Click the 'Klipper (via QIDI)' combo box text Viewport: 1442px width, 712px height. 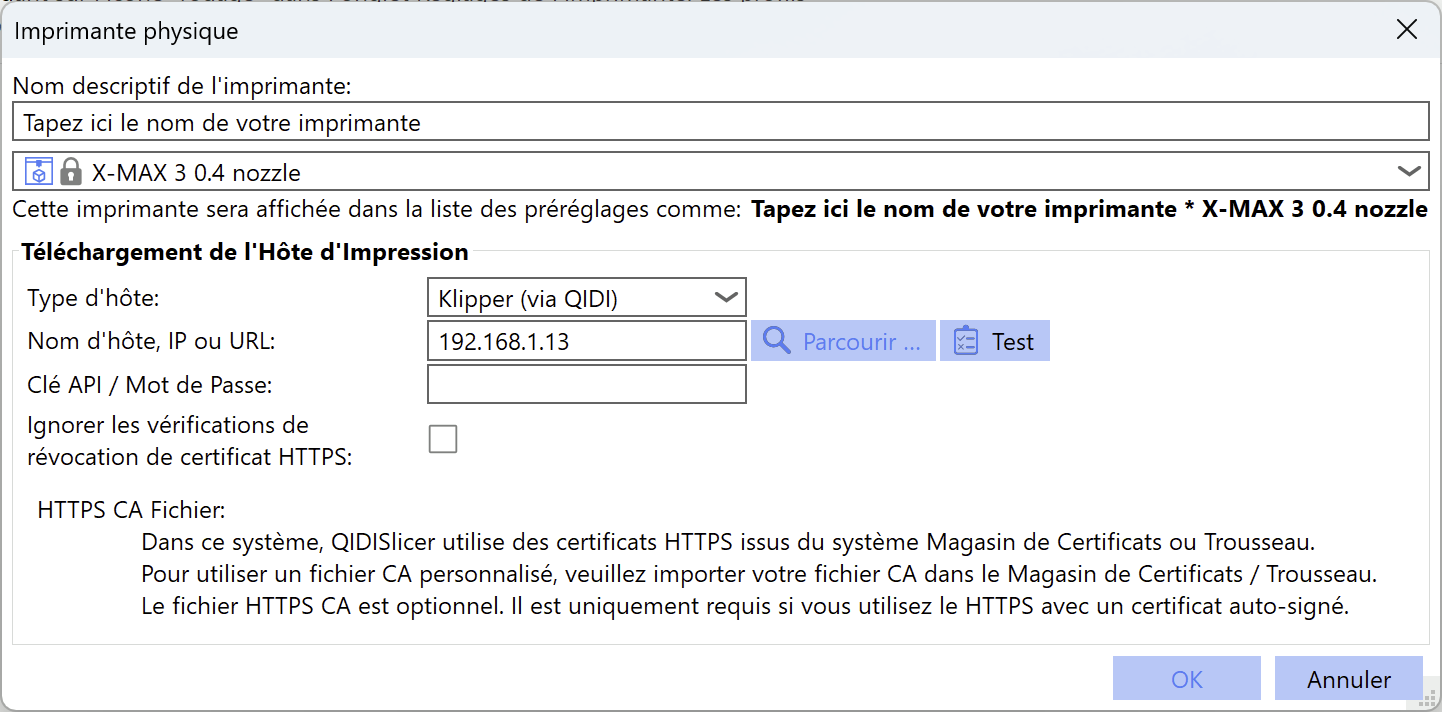point(528,297)
